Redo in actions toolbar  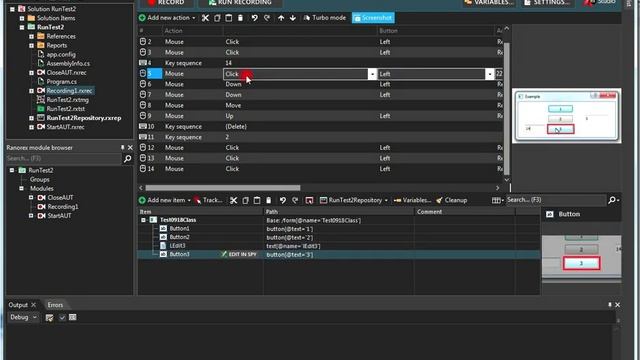point(267,18)
